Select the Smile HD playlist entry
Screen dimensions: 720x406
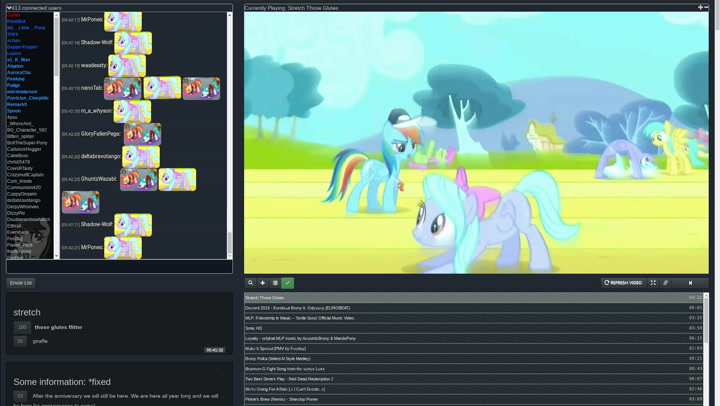[473, 328]
